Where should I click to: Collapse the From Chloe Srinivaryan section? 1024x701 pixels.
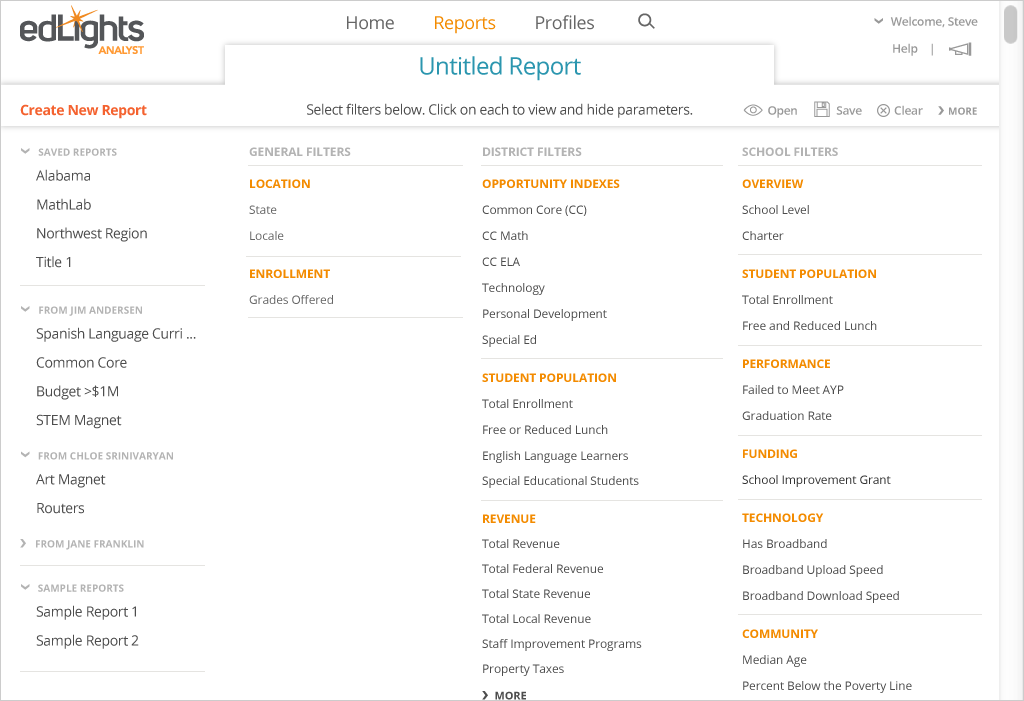click(25, 455)
